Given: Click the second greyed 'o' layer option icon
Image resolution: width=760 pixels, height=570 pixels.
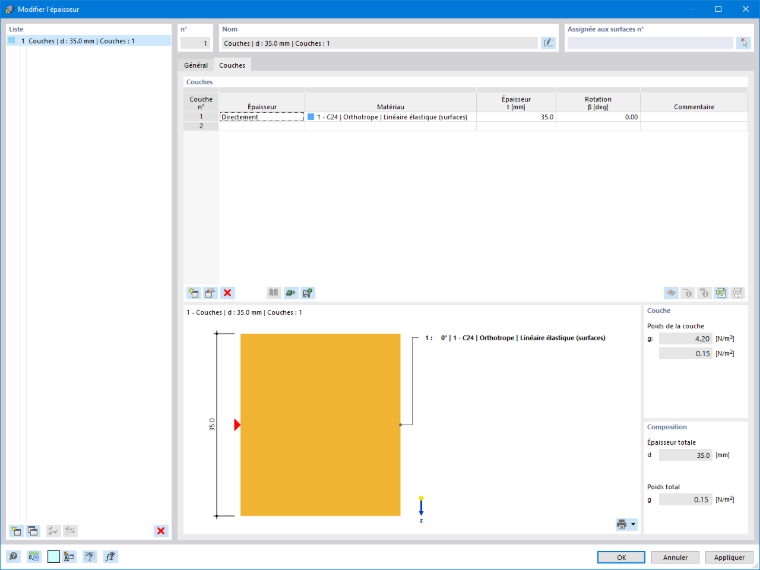Looking at the screenshot, I should pos(704,293).
